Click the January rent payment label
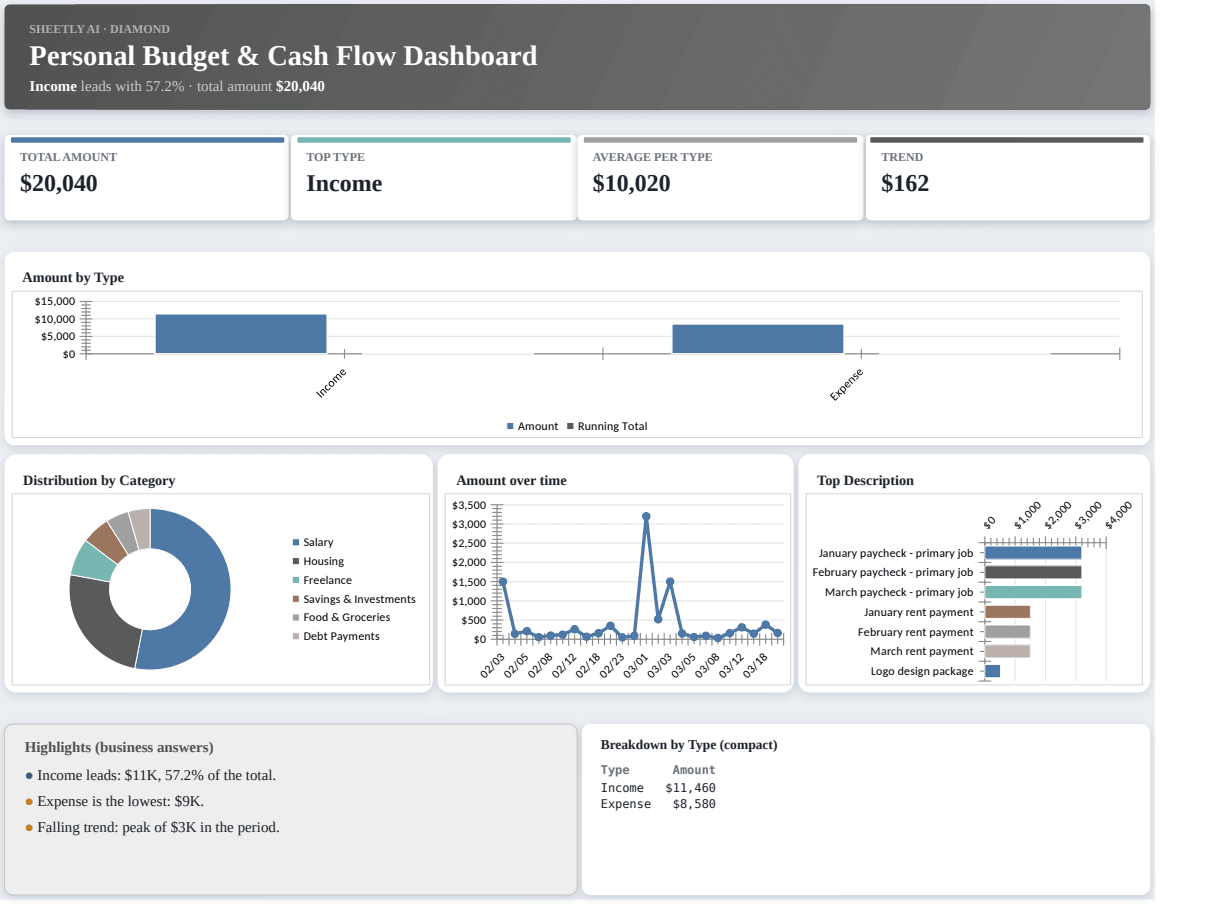Screen dimensions: 1227x922 click(918, 612)
